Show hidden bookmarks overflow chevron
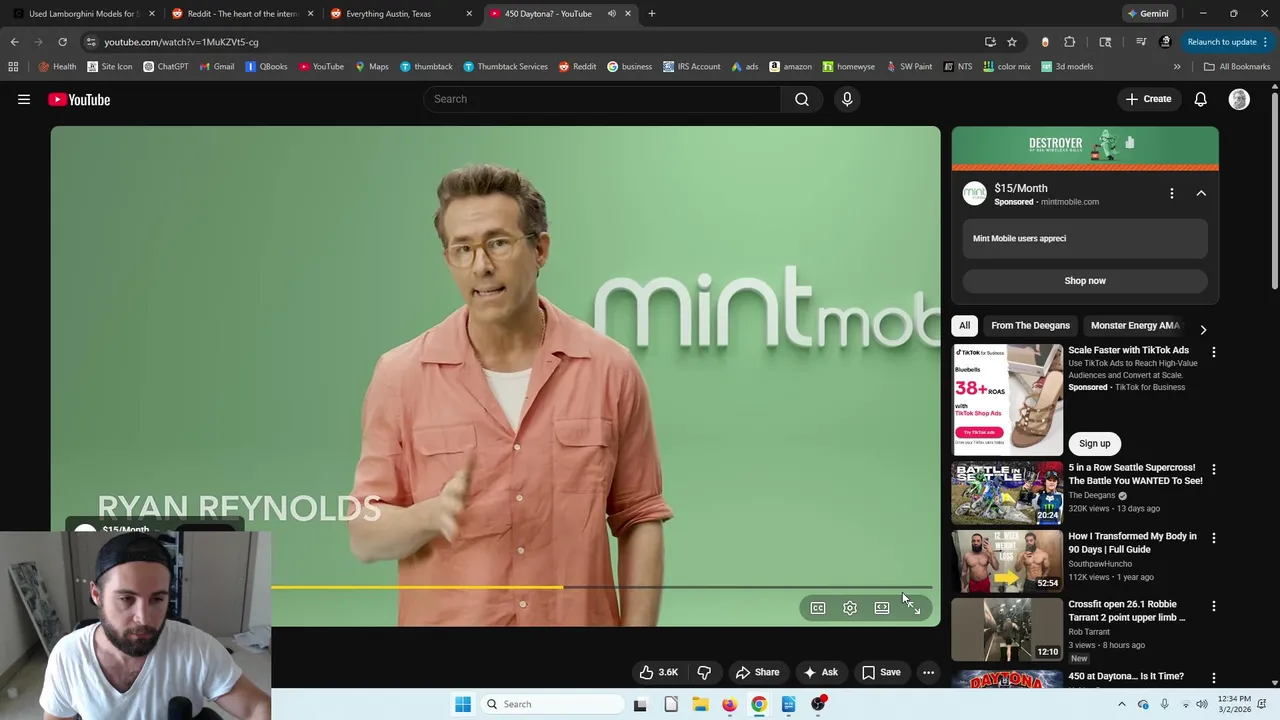Viewport: 1280px width, 720px height. coord(1177,67)
